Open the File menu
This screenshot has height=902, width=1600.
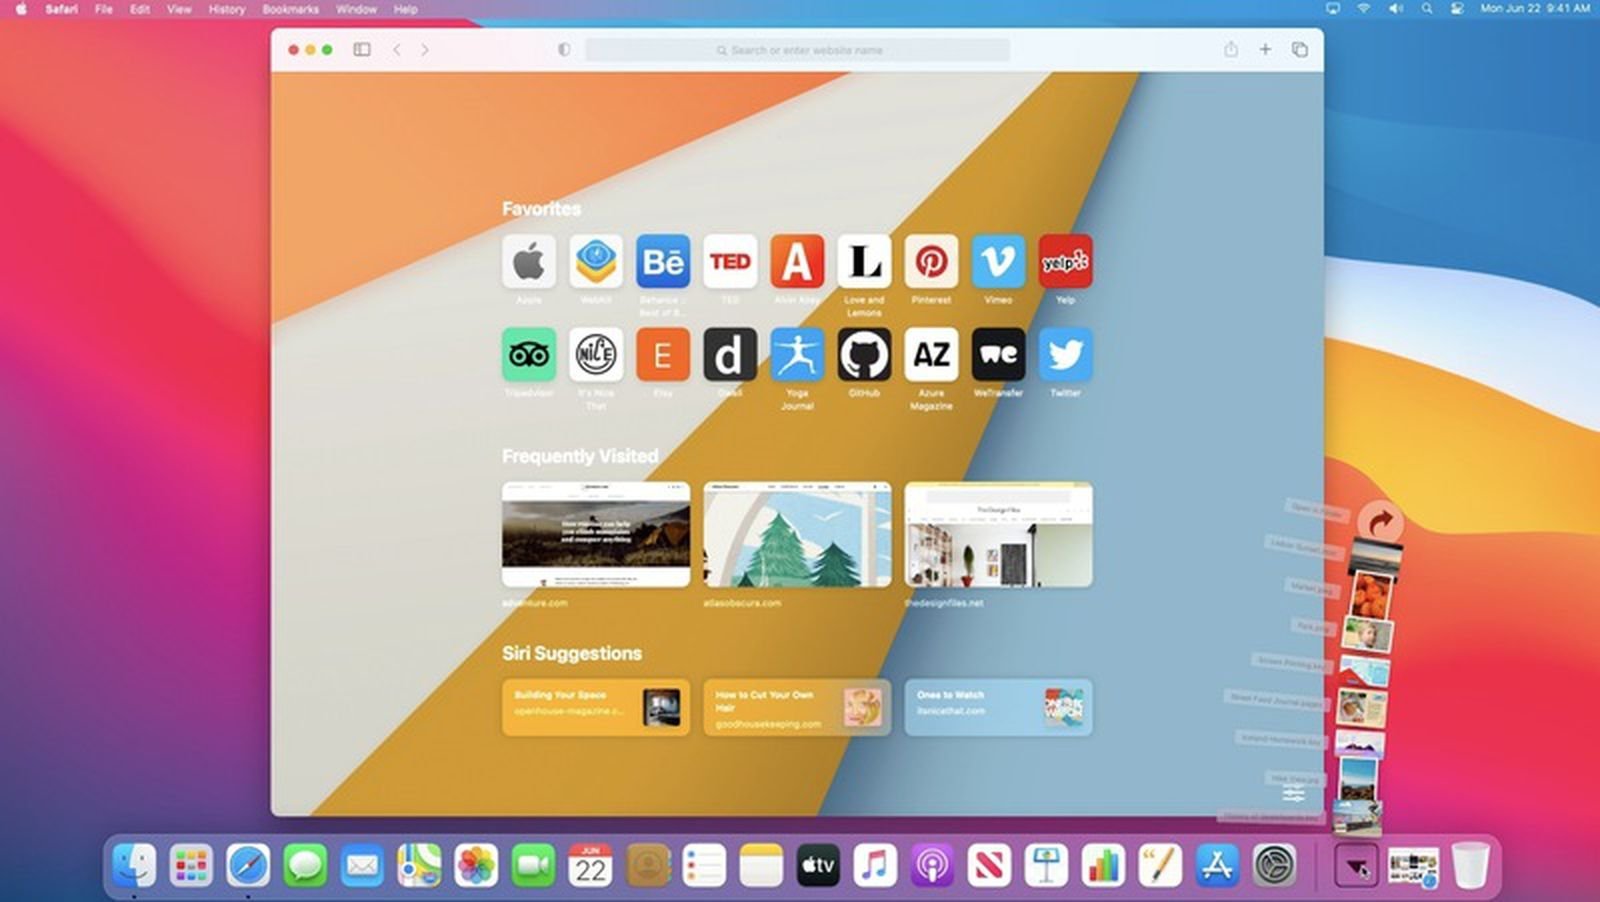(103, 9)
